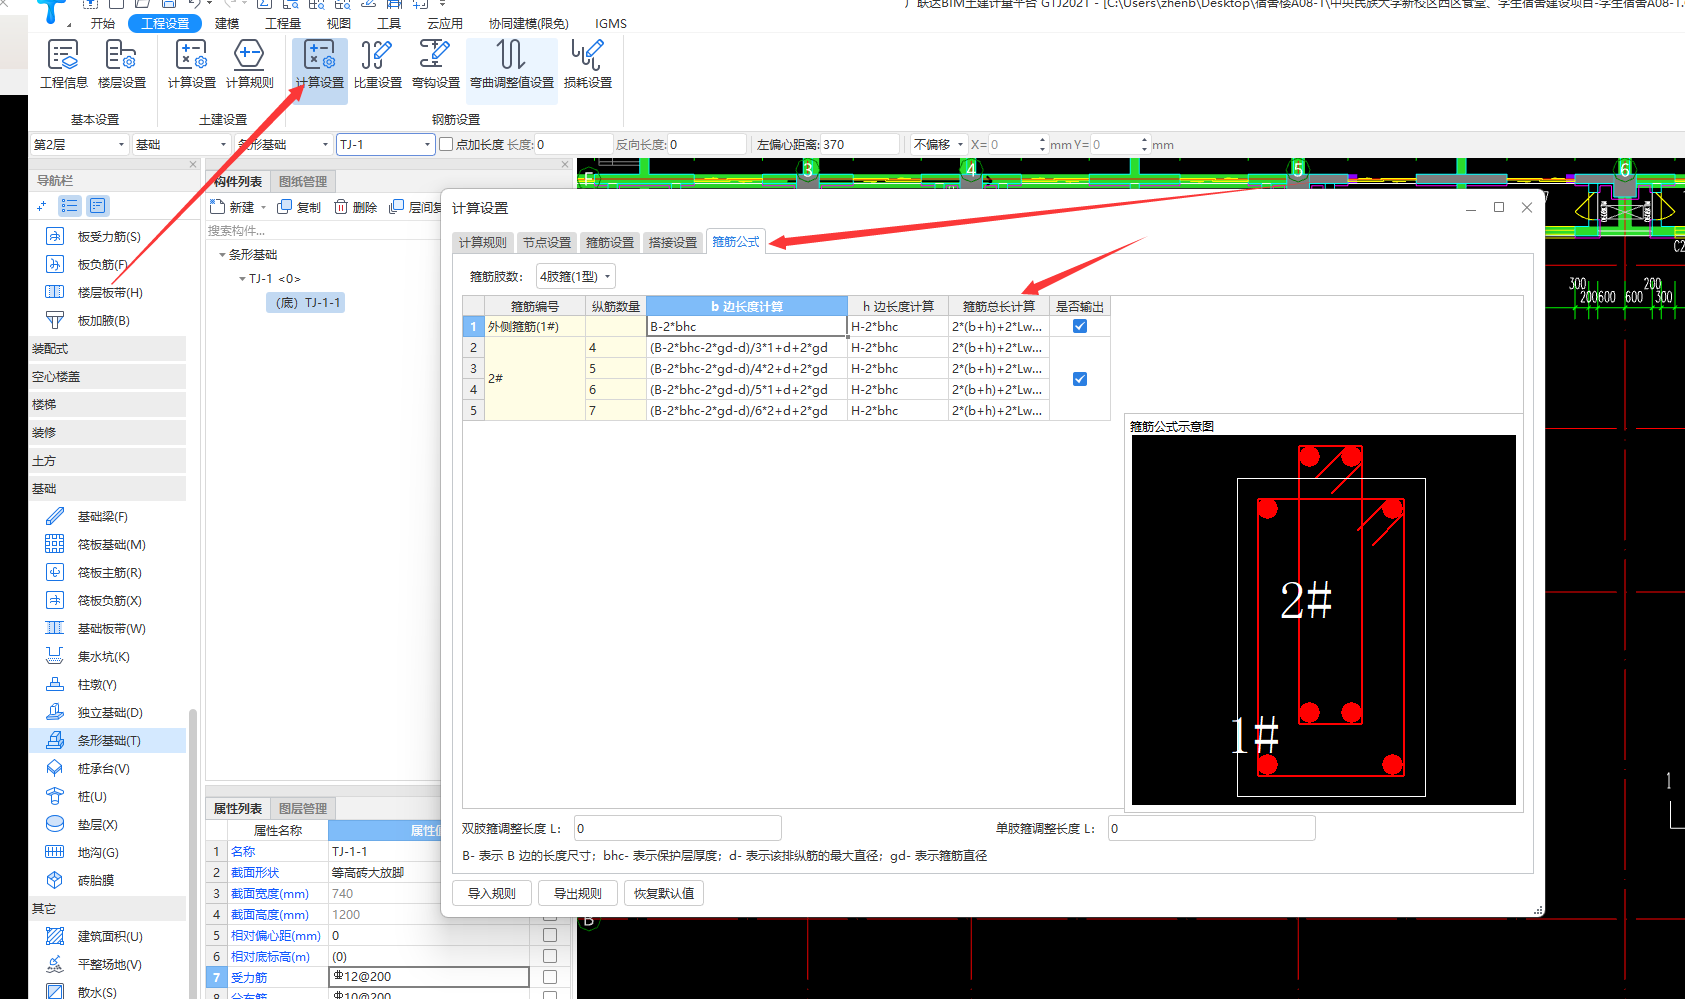The height and width of the screenshot is (999, 1685).
Task: Open 云应用 ribbon tab
Action: click(x=445, y=23)
